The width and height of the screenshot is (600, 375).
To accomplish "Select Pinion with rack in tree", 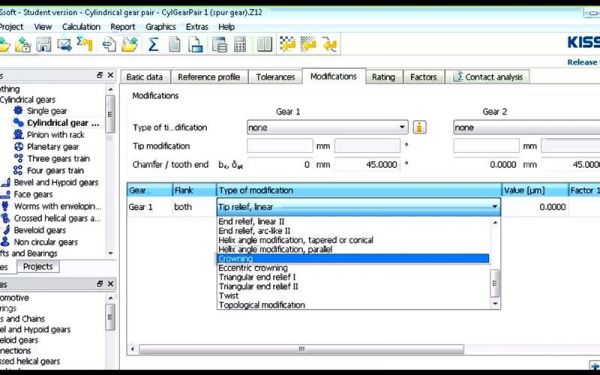I will pos(55,135).
